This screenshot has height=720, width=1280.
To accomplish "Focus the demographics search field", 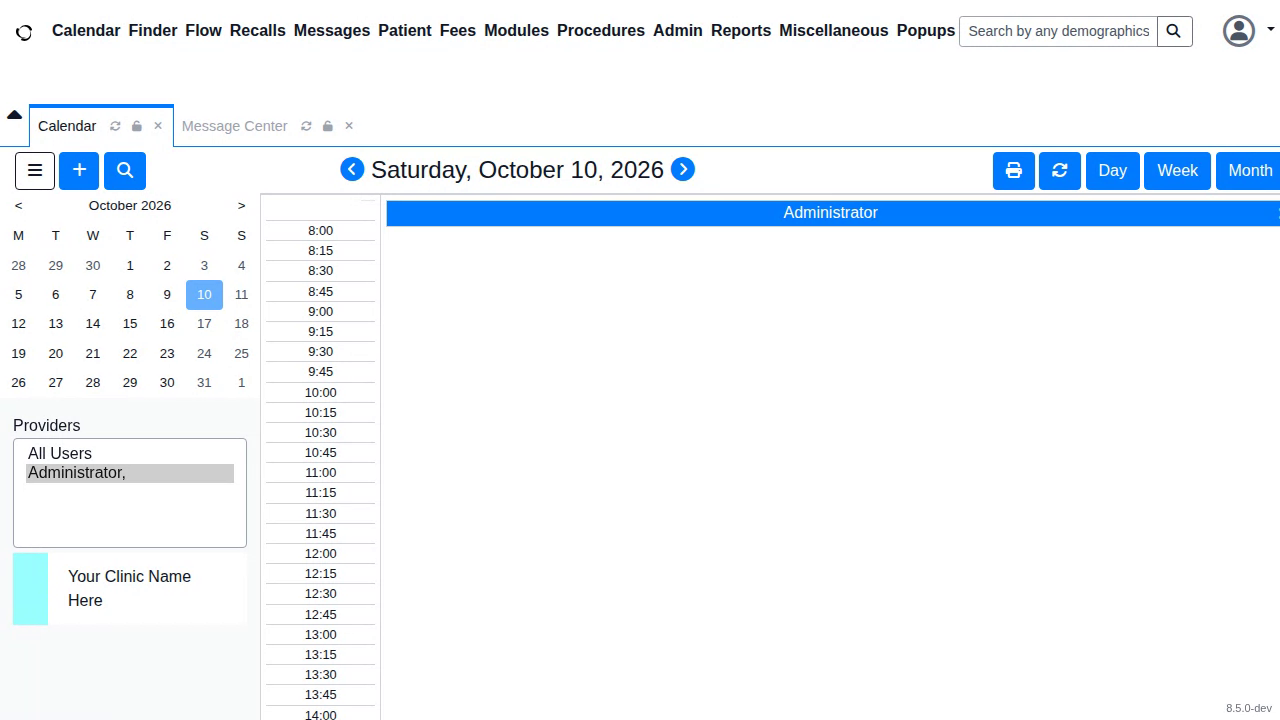I will tap(1058, 31).
